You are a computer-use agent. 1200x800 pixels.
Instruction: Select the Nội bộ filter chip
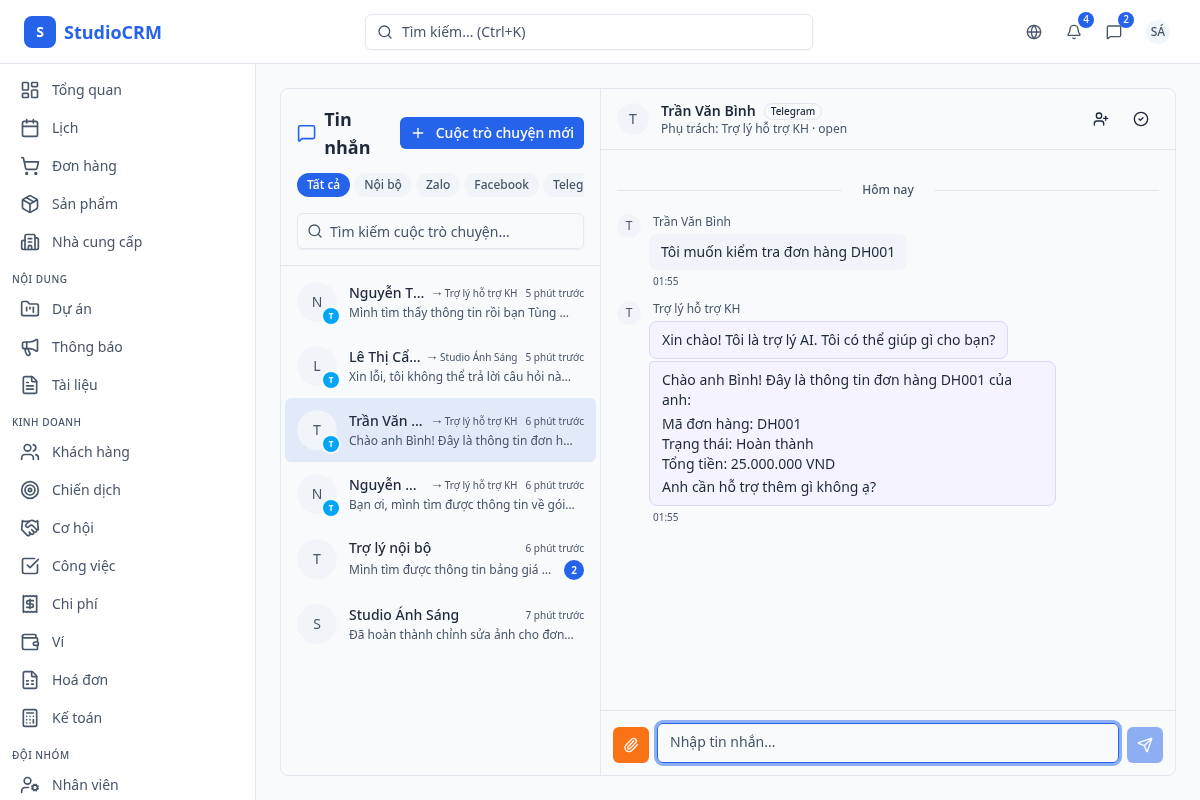coord(382,185)
